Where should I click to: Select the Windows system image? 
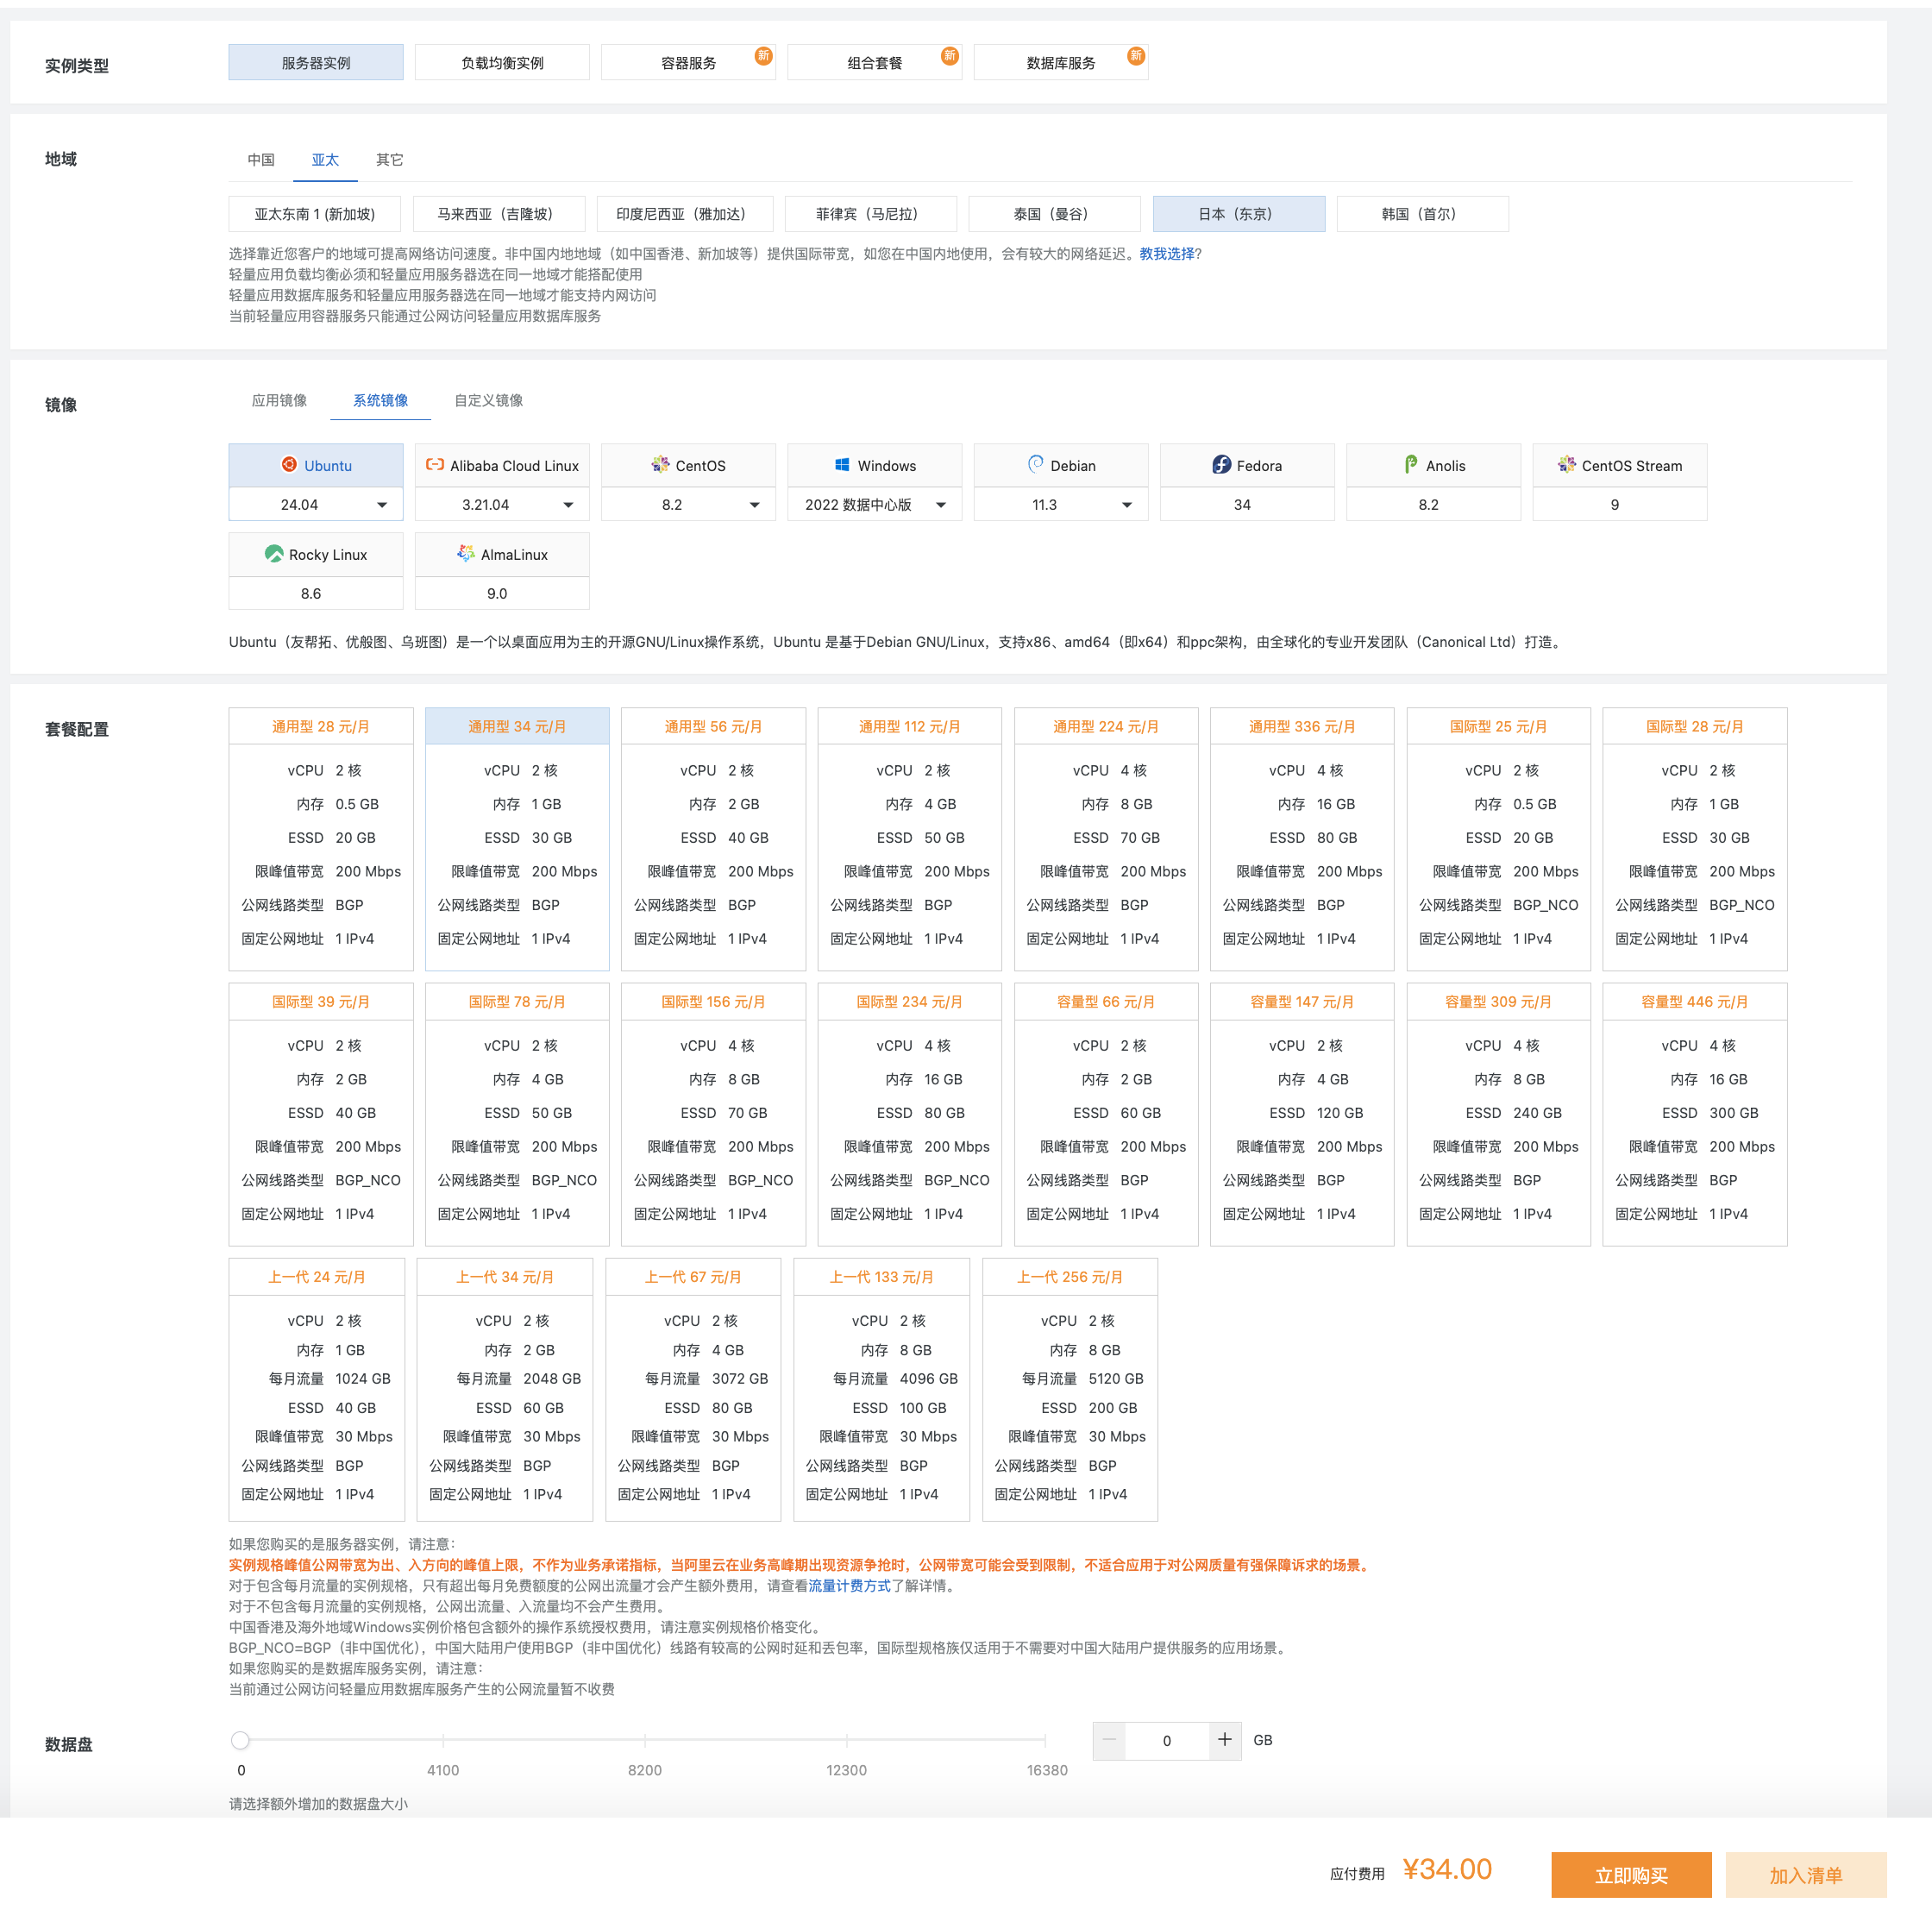tap(874, 465)
